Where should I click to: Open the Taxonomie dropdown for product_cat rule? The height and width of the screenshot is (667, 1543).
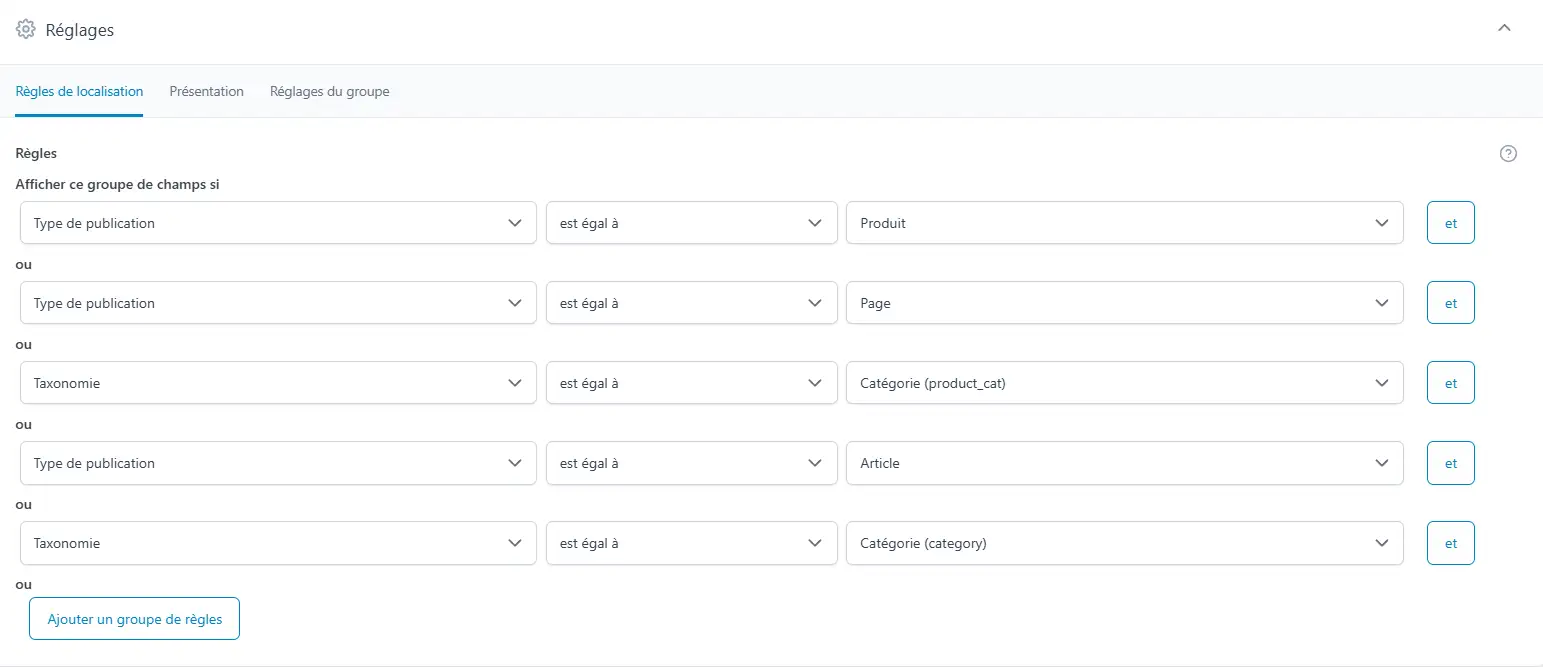coord(278,383)
